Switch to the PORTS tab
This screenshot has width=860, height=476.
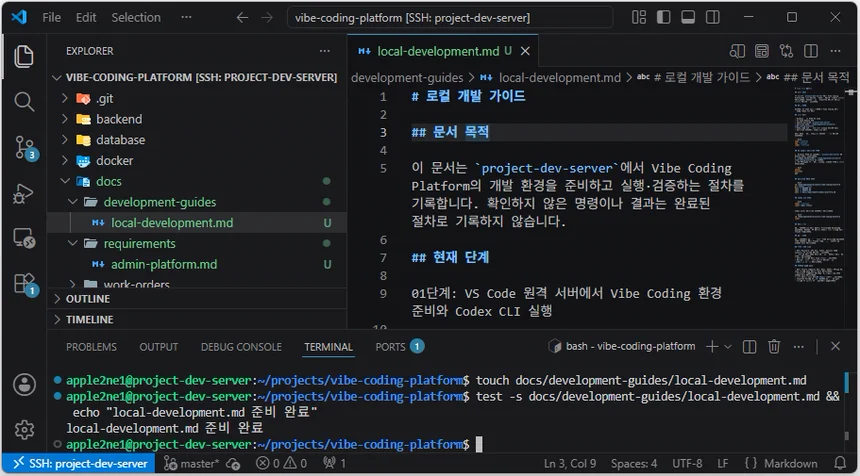pyautogui.click(x=399, y=347)
